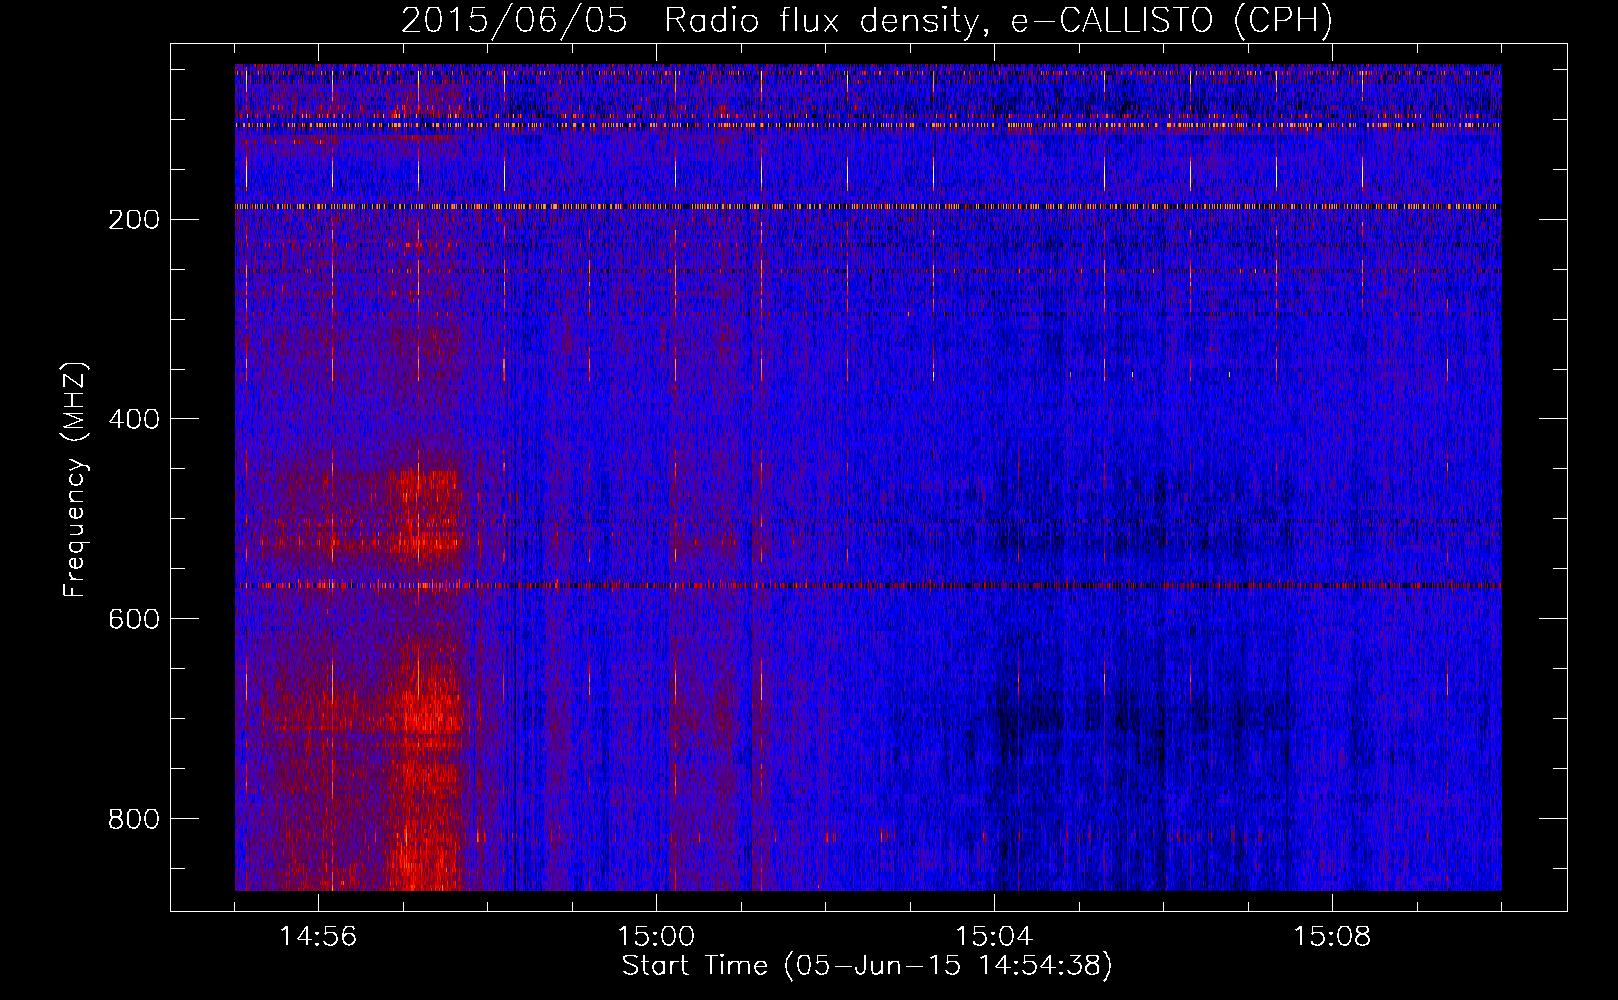Click the 200 frequency tick label
Image resolution: width=1618 pixels, height=1000 pixels.
pyautogui.click(x=133, y=220)
